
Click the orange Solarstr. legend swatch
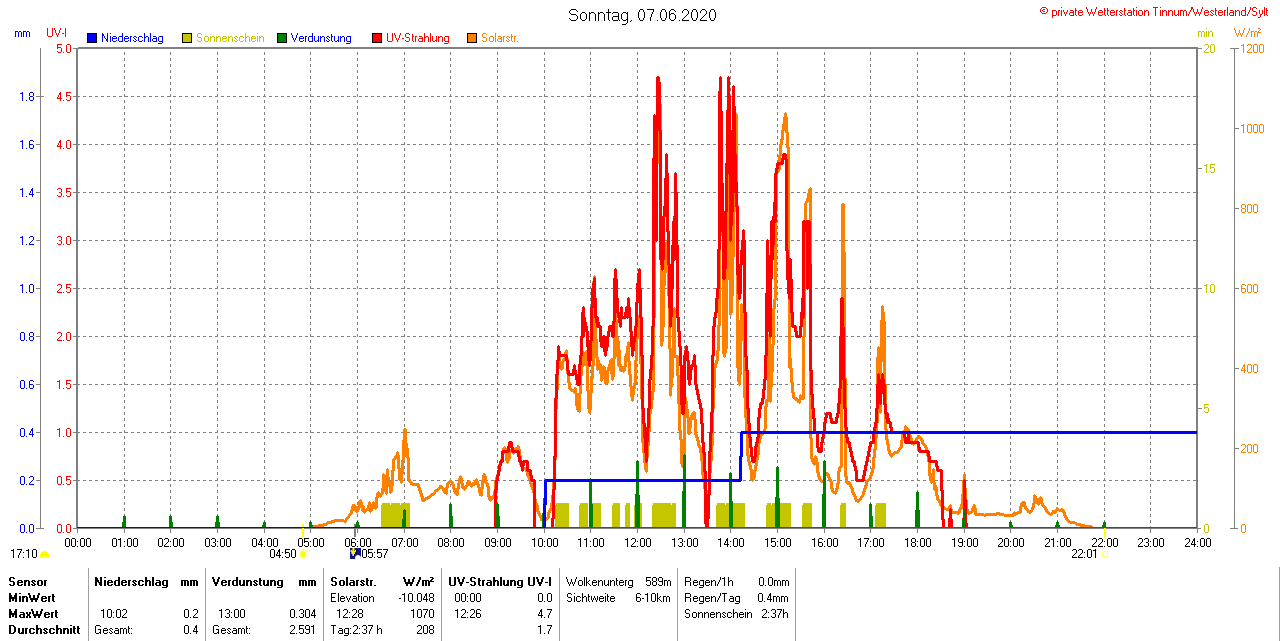coord(472,38)
